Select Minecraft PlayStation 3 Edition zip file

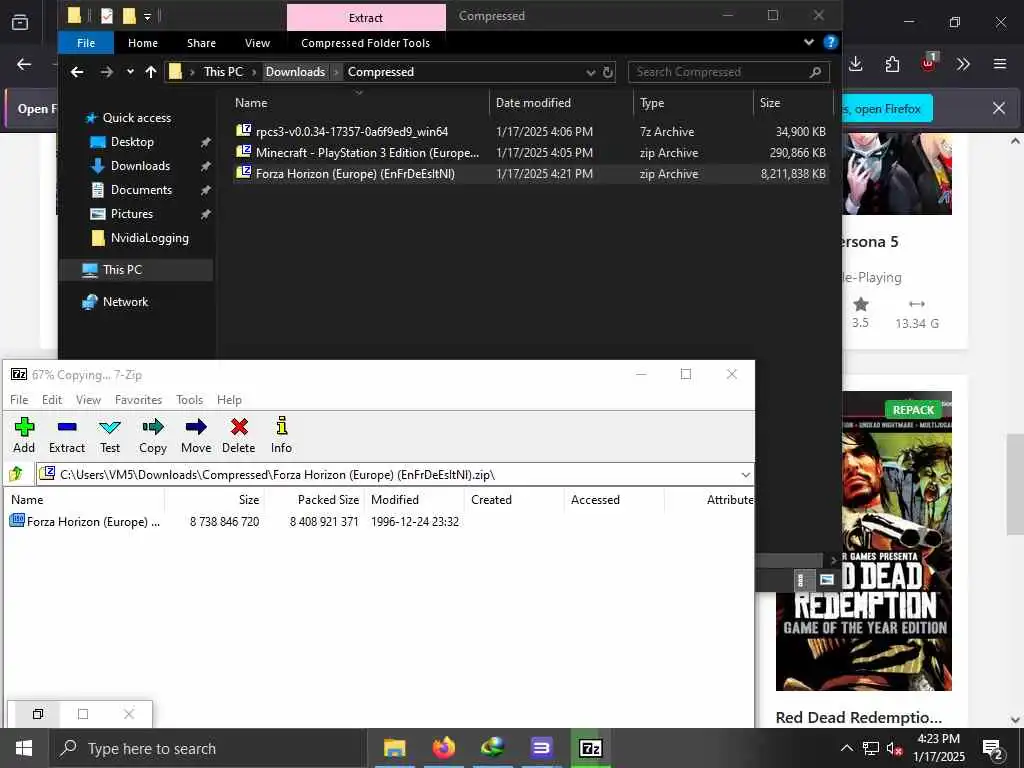(x=532, y=153)
